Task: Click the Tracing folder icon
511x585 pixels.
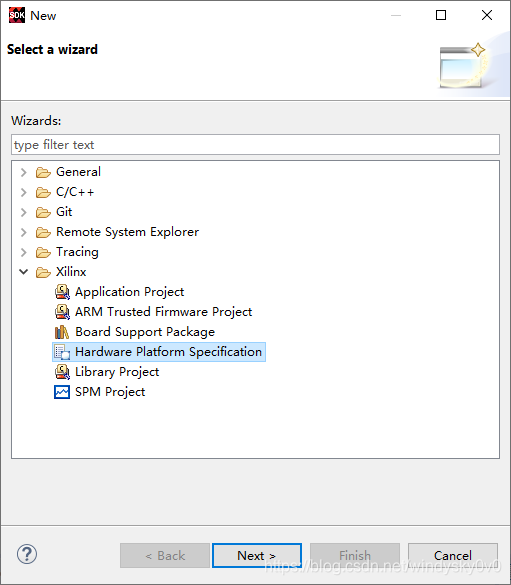Action: (43, 253)
